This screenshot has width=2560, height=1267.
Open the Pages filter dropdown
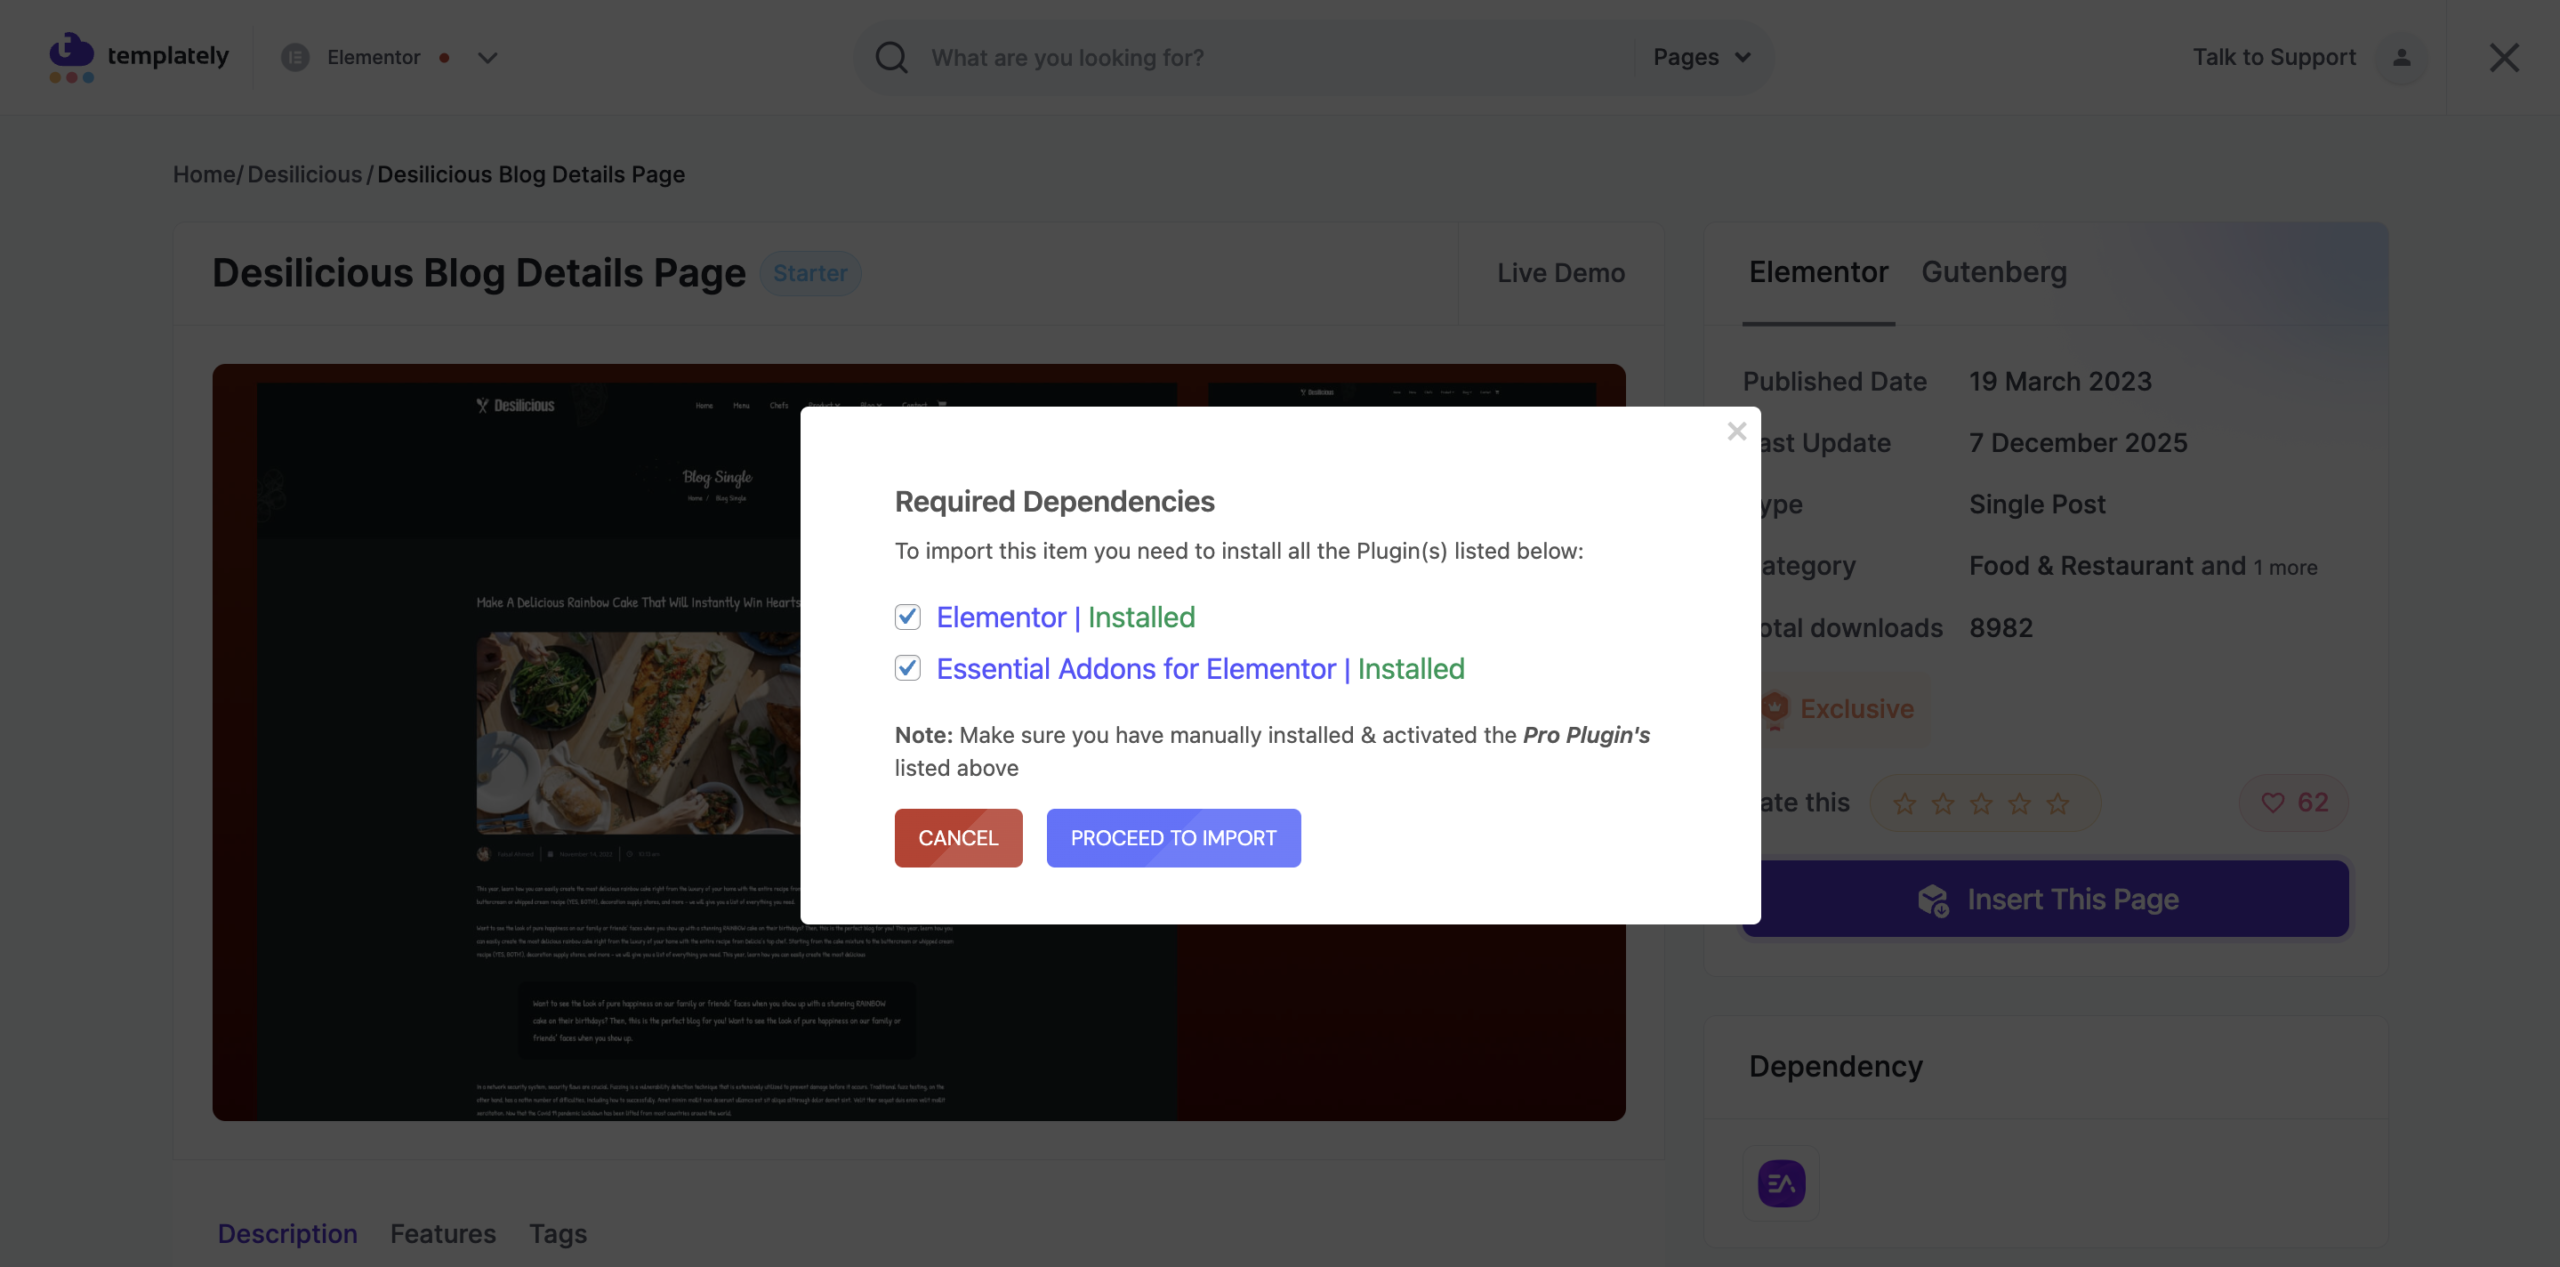1701,58
